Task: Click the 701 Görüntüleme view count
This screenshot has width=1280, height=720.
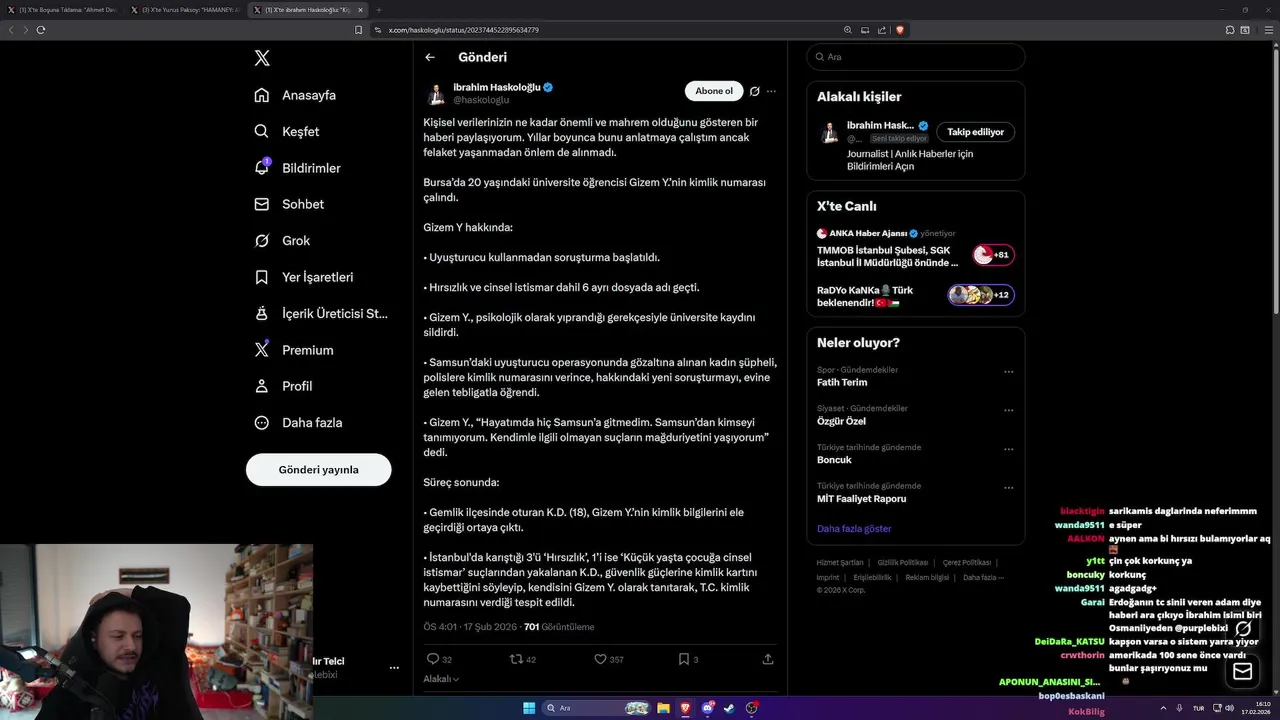Action: [559, 627]
